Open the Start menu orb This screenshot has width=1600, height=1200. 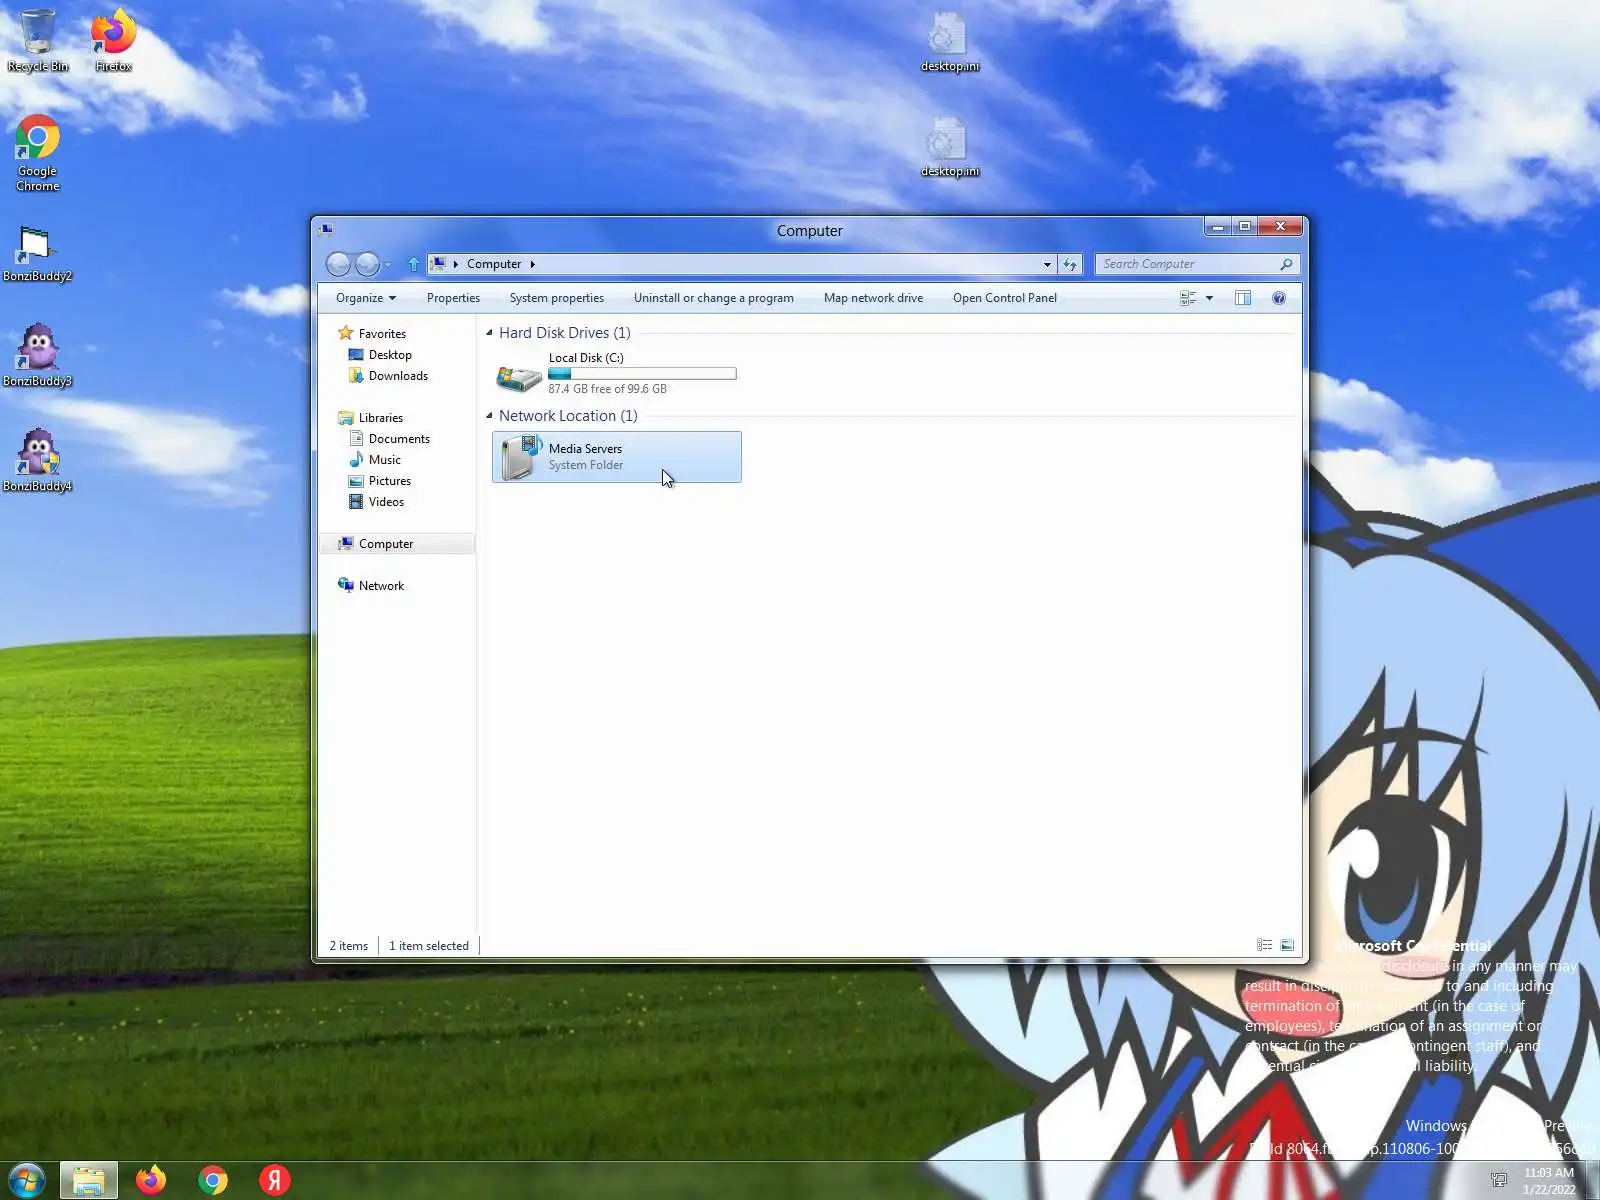pos(27,1181)
